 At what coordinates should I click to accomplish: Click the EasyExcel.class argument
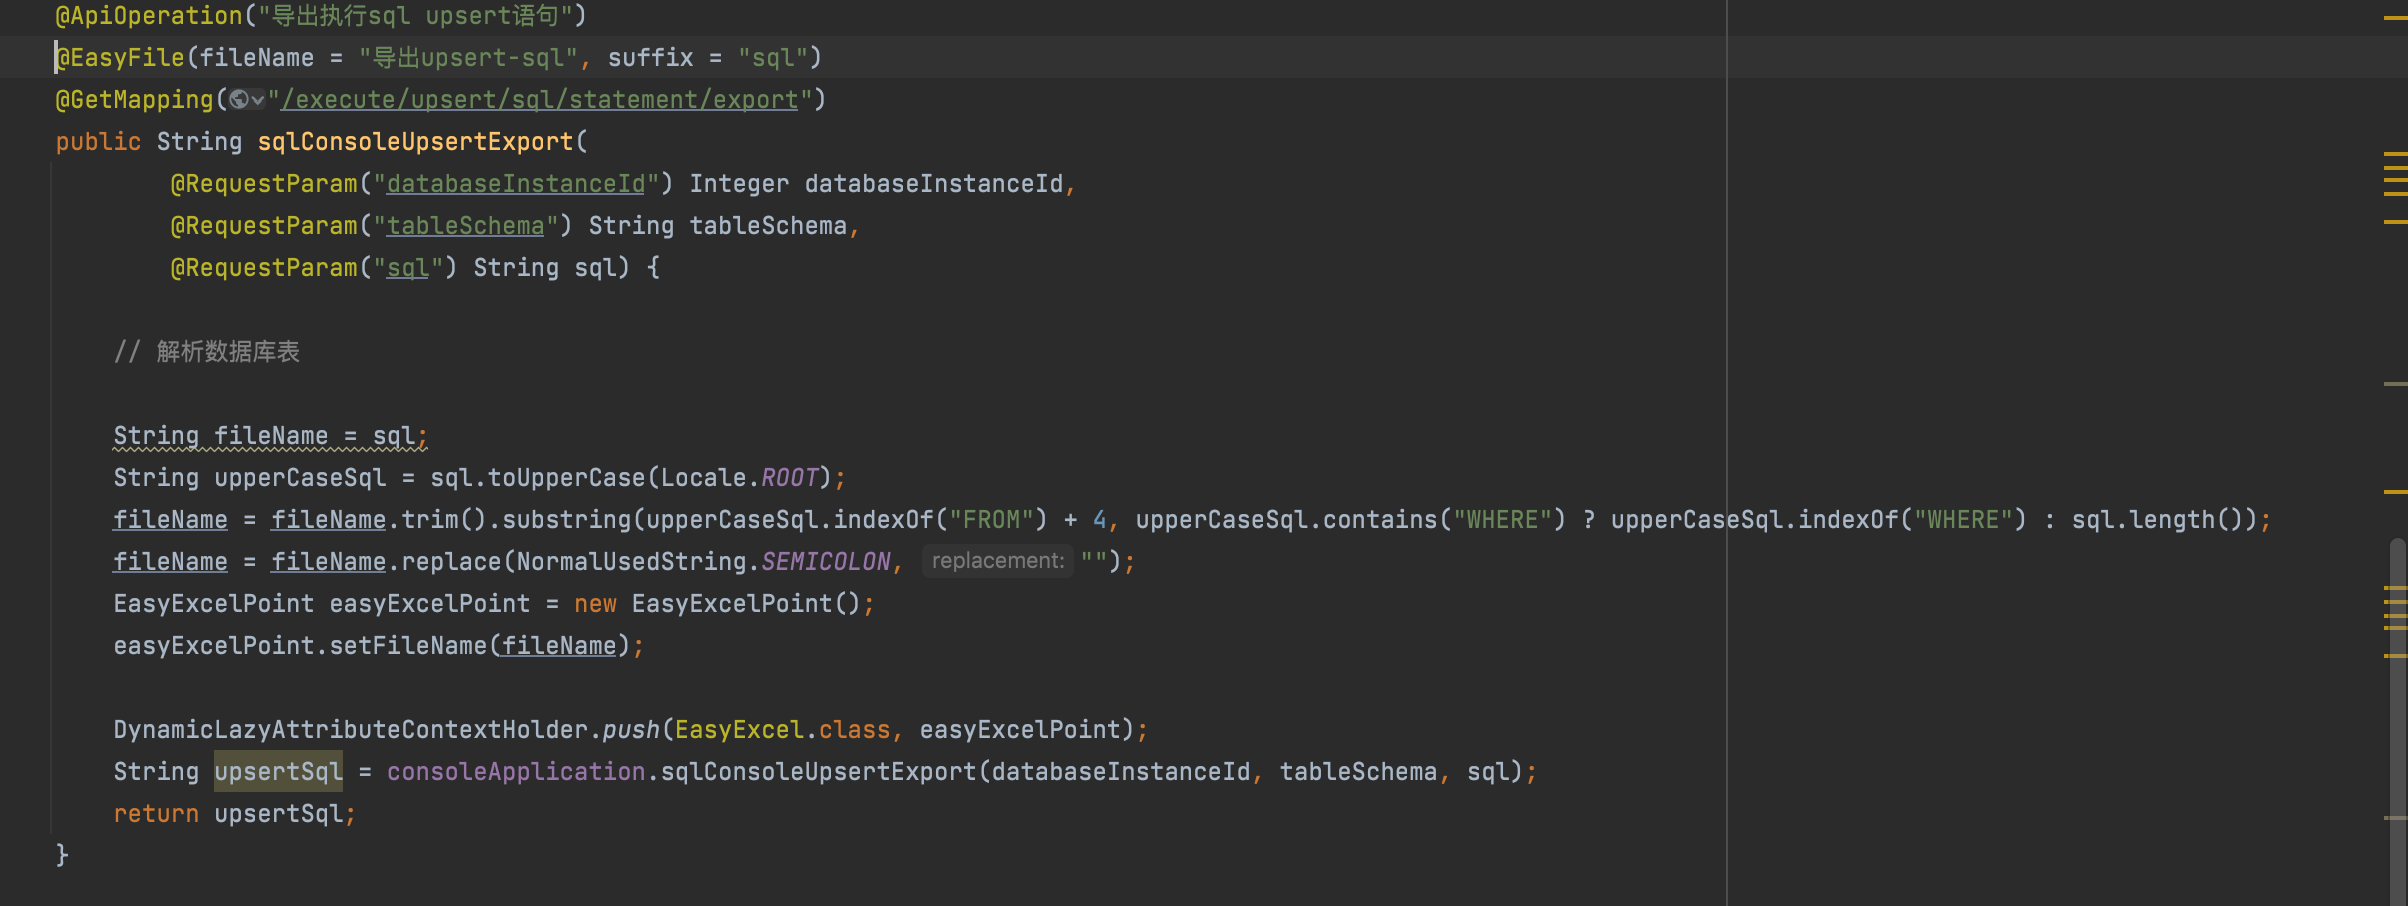tap(782, 730)
